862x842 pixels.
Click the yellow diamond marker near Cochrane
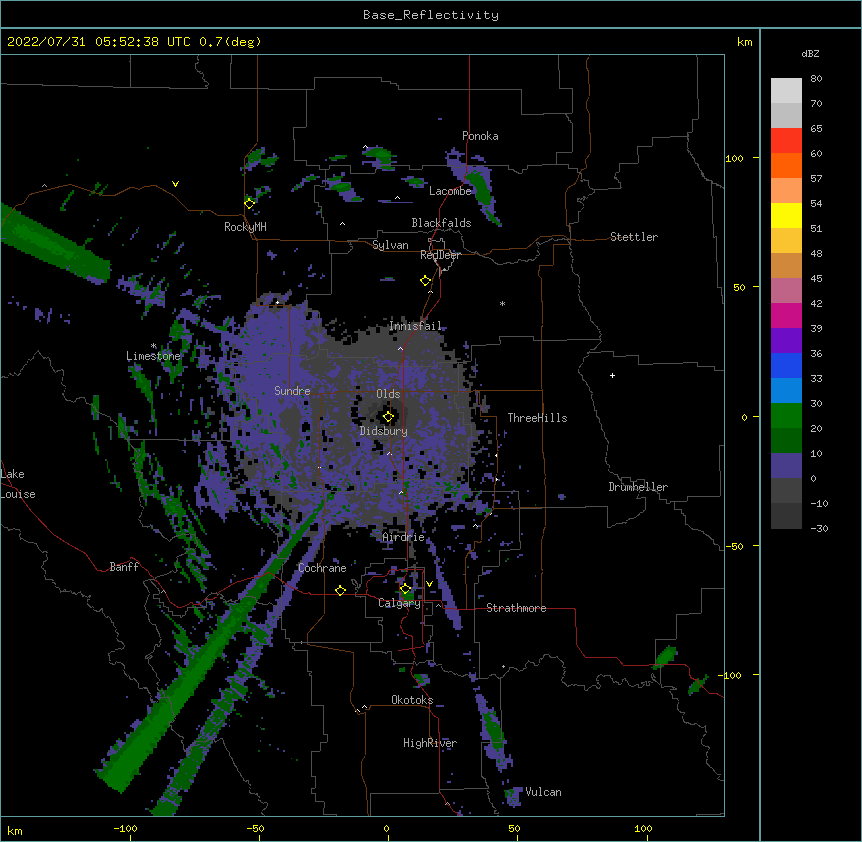pyautogui.click(x=340, y=590)
